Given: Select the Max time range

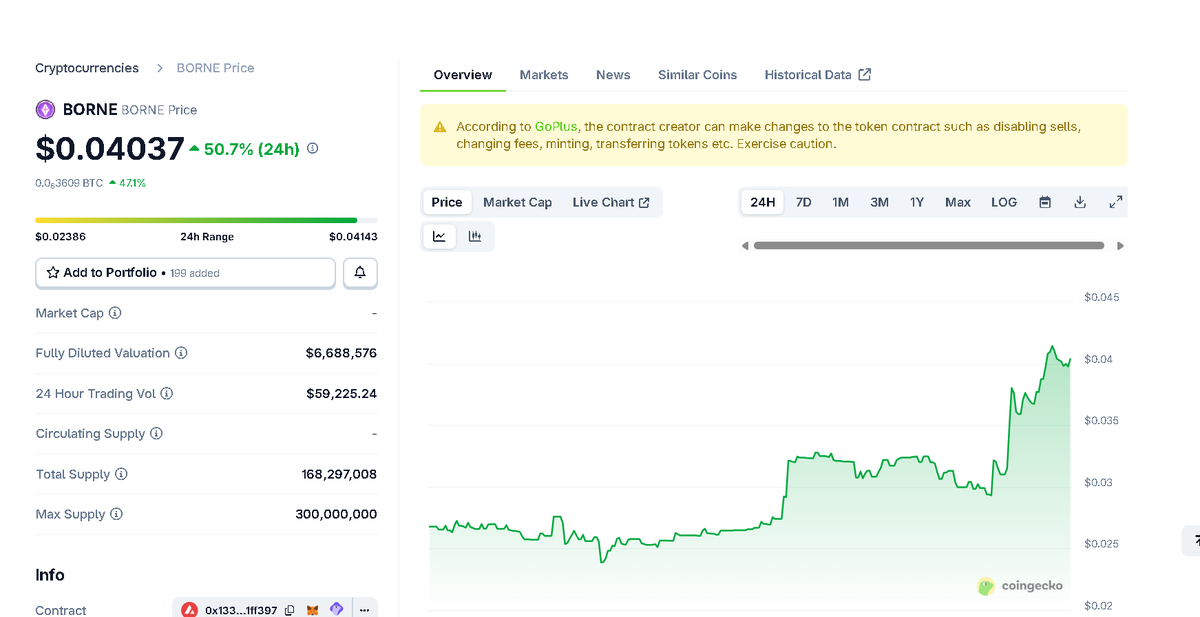Looking at the screenshot, I should click(958, 202).
